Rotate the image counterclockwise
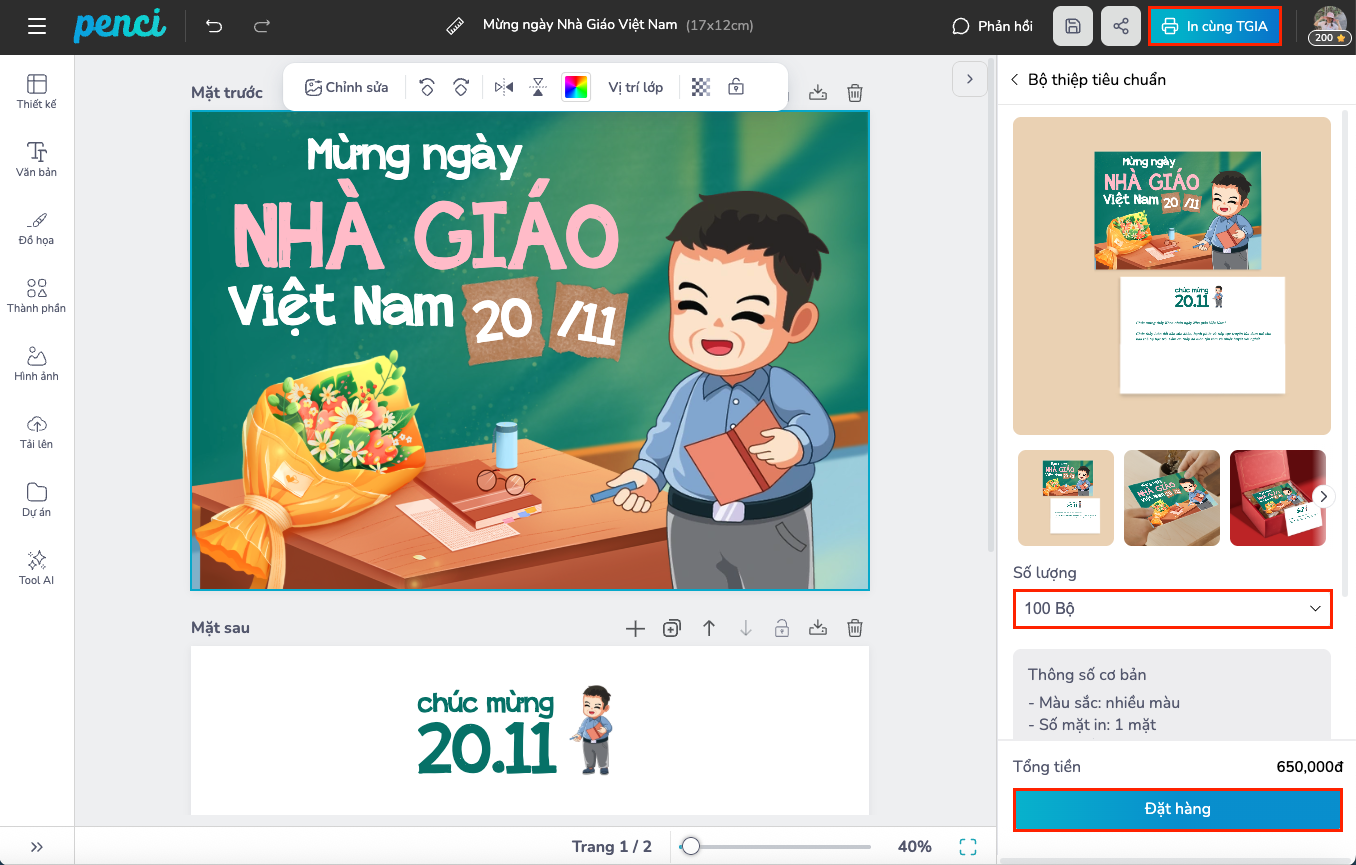 click(x=427, y=87)
